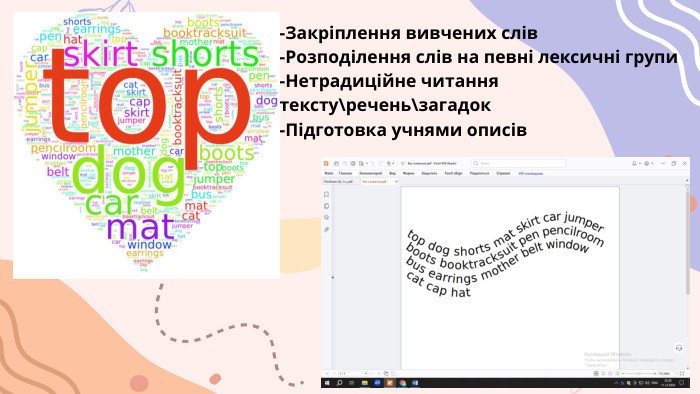Click the page number field in status bar
Viewport: 700px width, 394px height.
click(353, 373)
